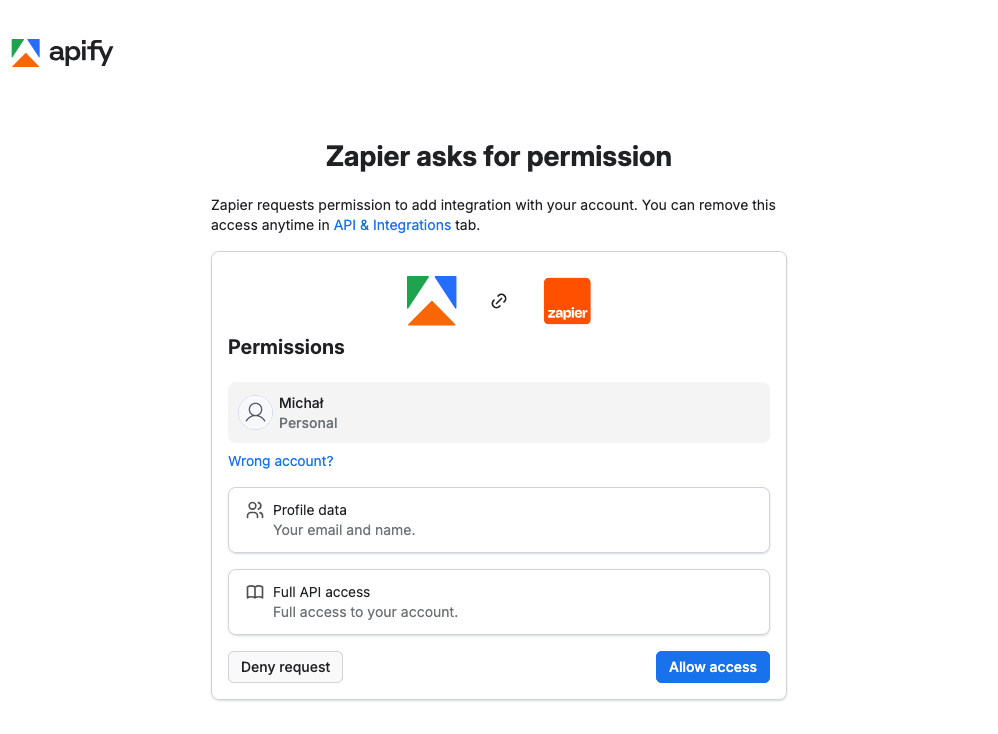The image size is (998, 734).
Task: Click the open book icon beside Full API access
Action: (x=255, y=592)
